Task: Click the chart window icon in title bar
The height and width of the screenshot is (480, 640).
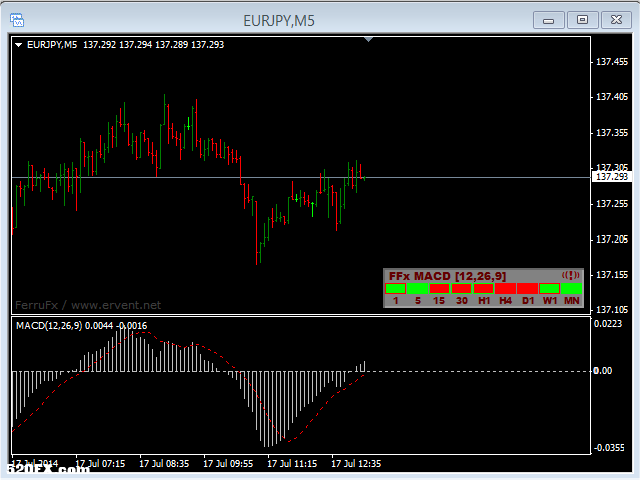Action: [17, 20]
